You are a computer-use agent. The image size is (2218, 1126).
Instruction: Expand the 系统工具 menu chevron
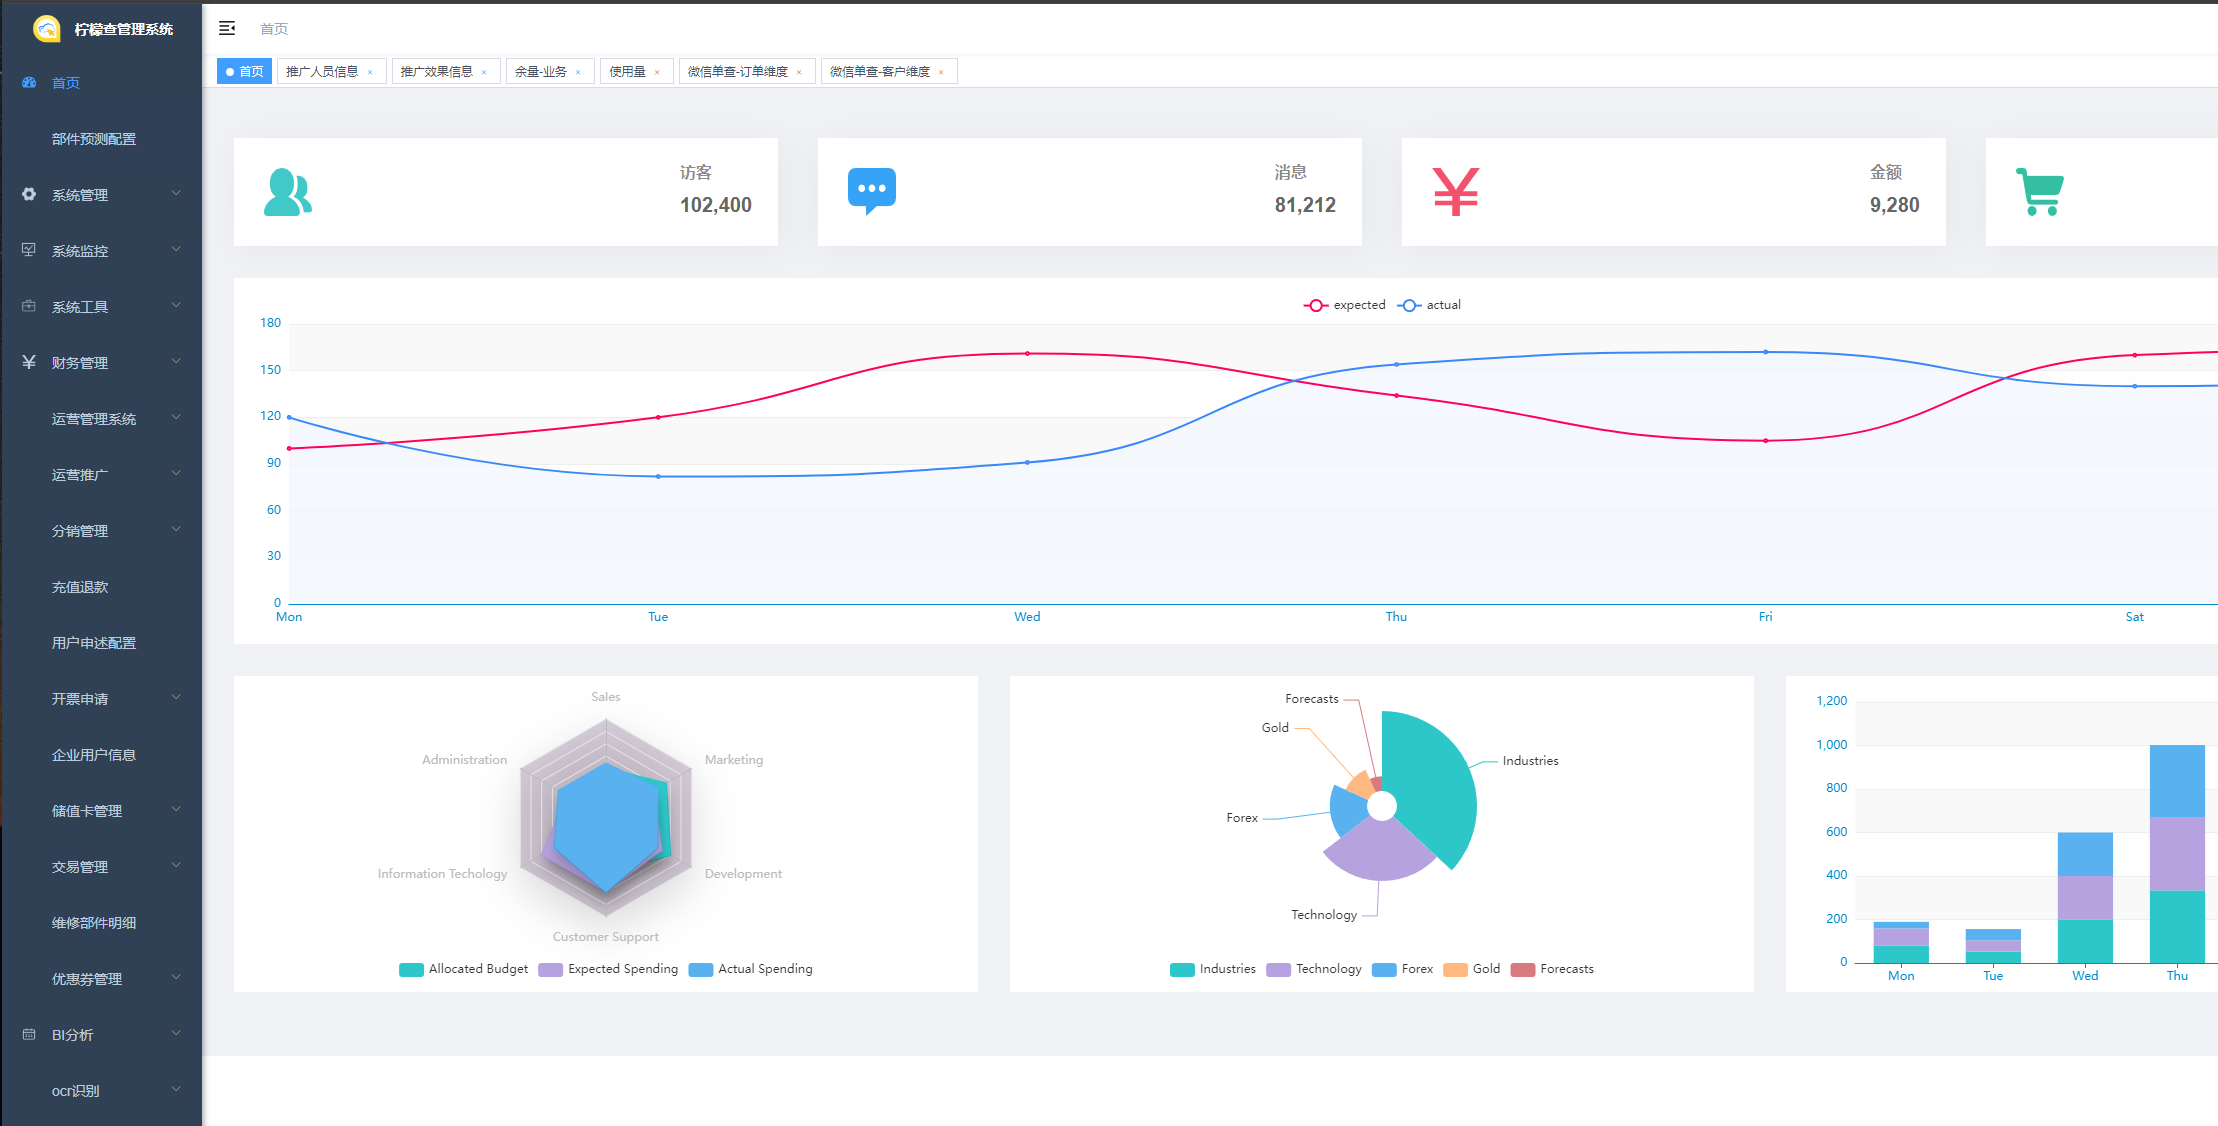tap(176, 305)
